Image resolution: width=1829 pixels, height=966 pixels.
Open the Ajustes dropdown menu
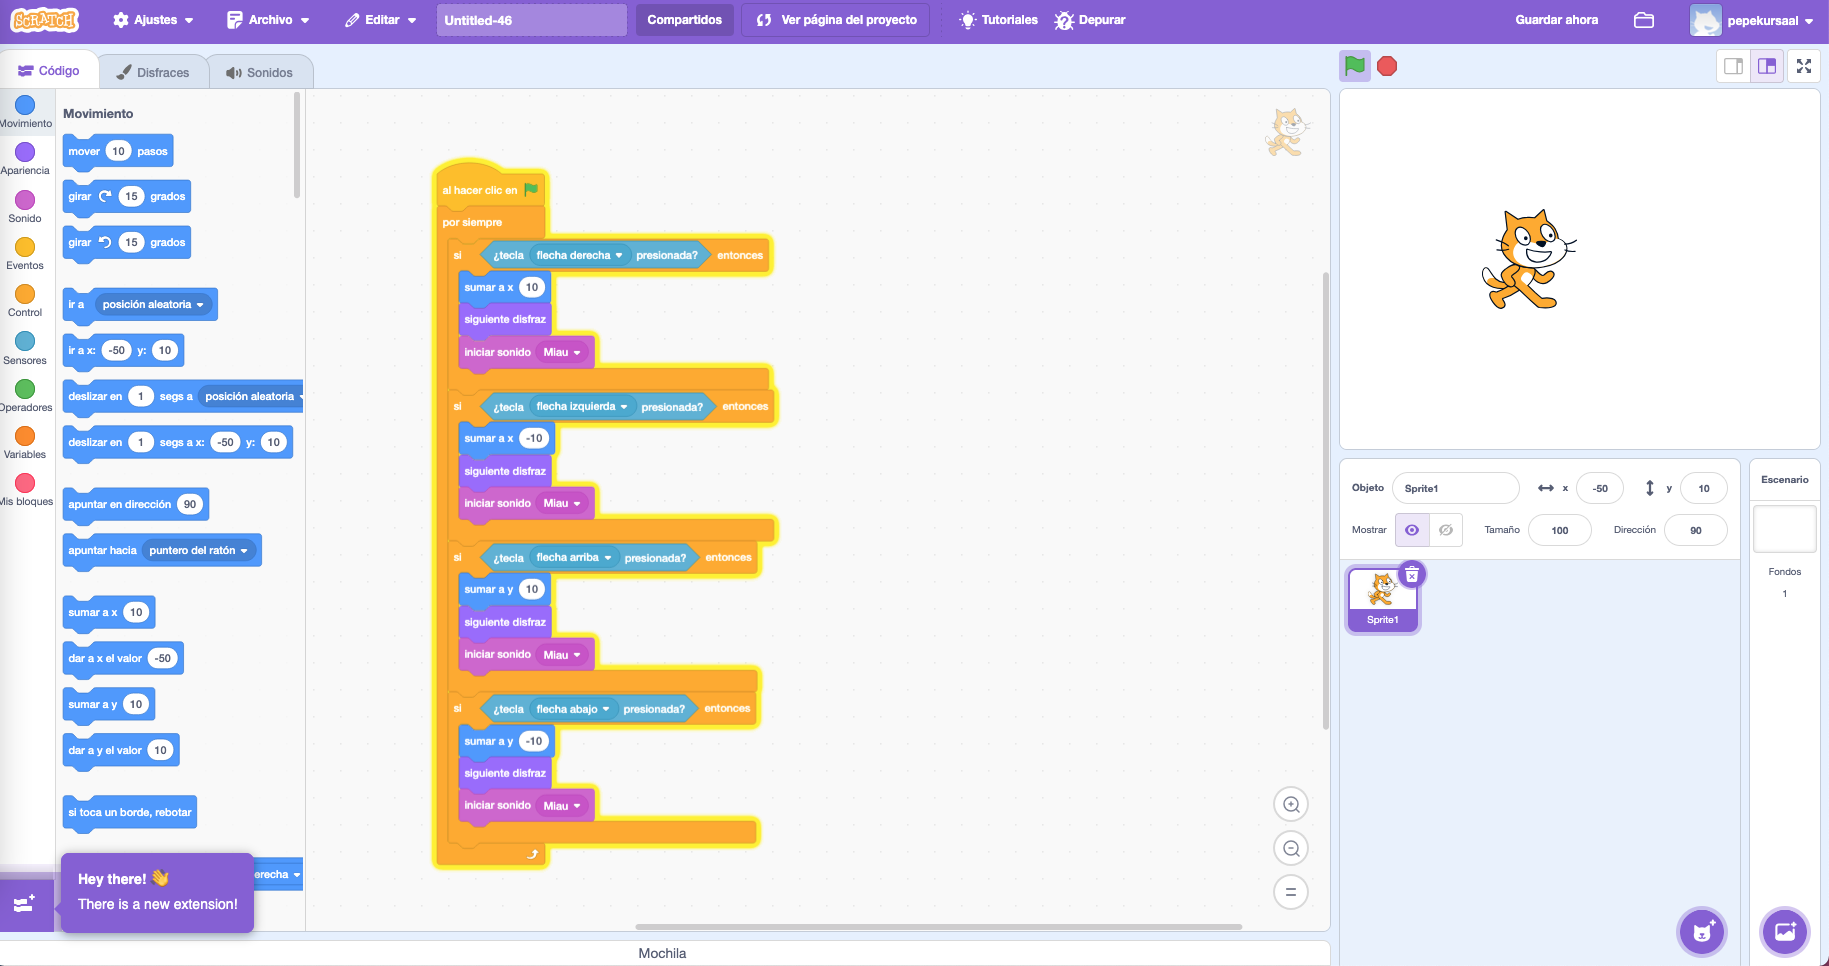(x=153, y=20)
